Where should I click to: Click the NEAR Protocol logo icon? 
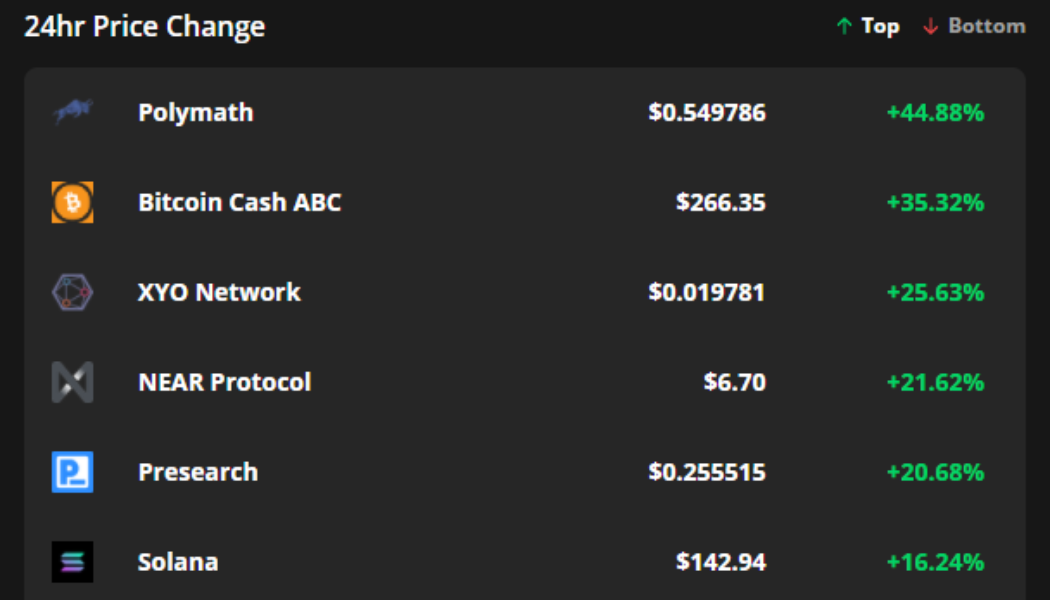coord(72,382)
